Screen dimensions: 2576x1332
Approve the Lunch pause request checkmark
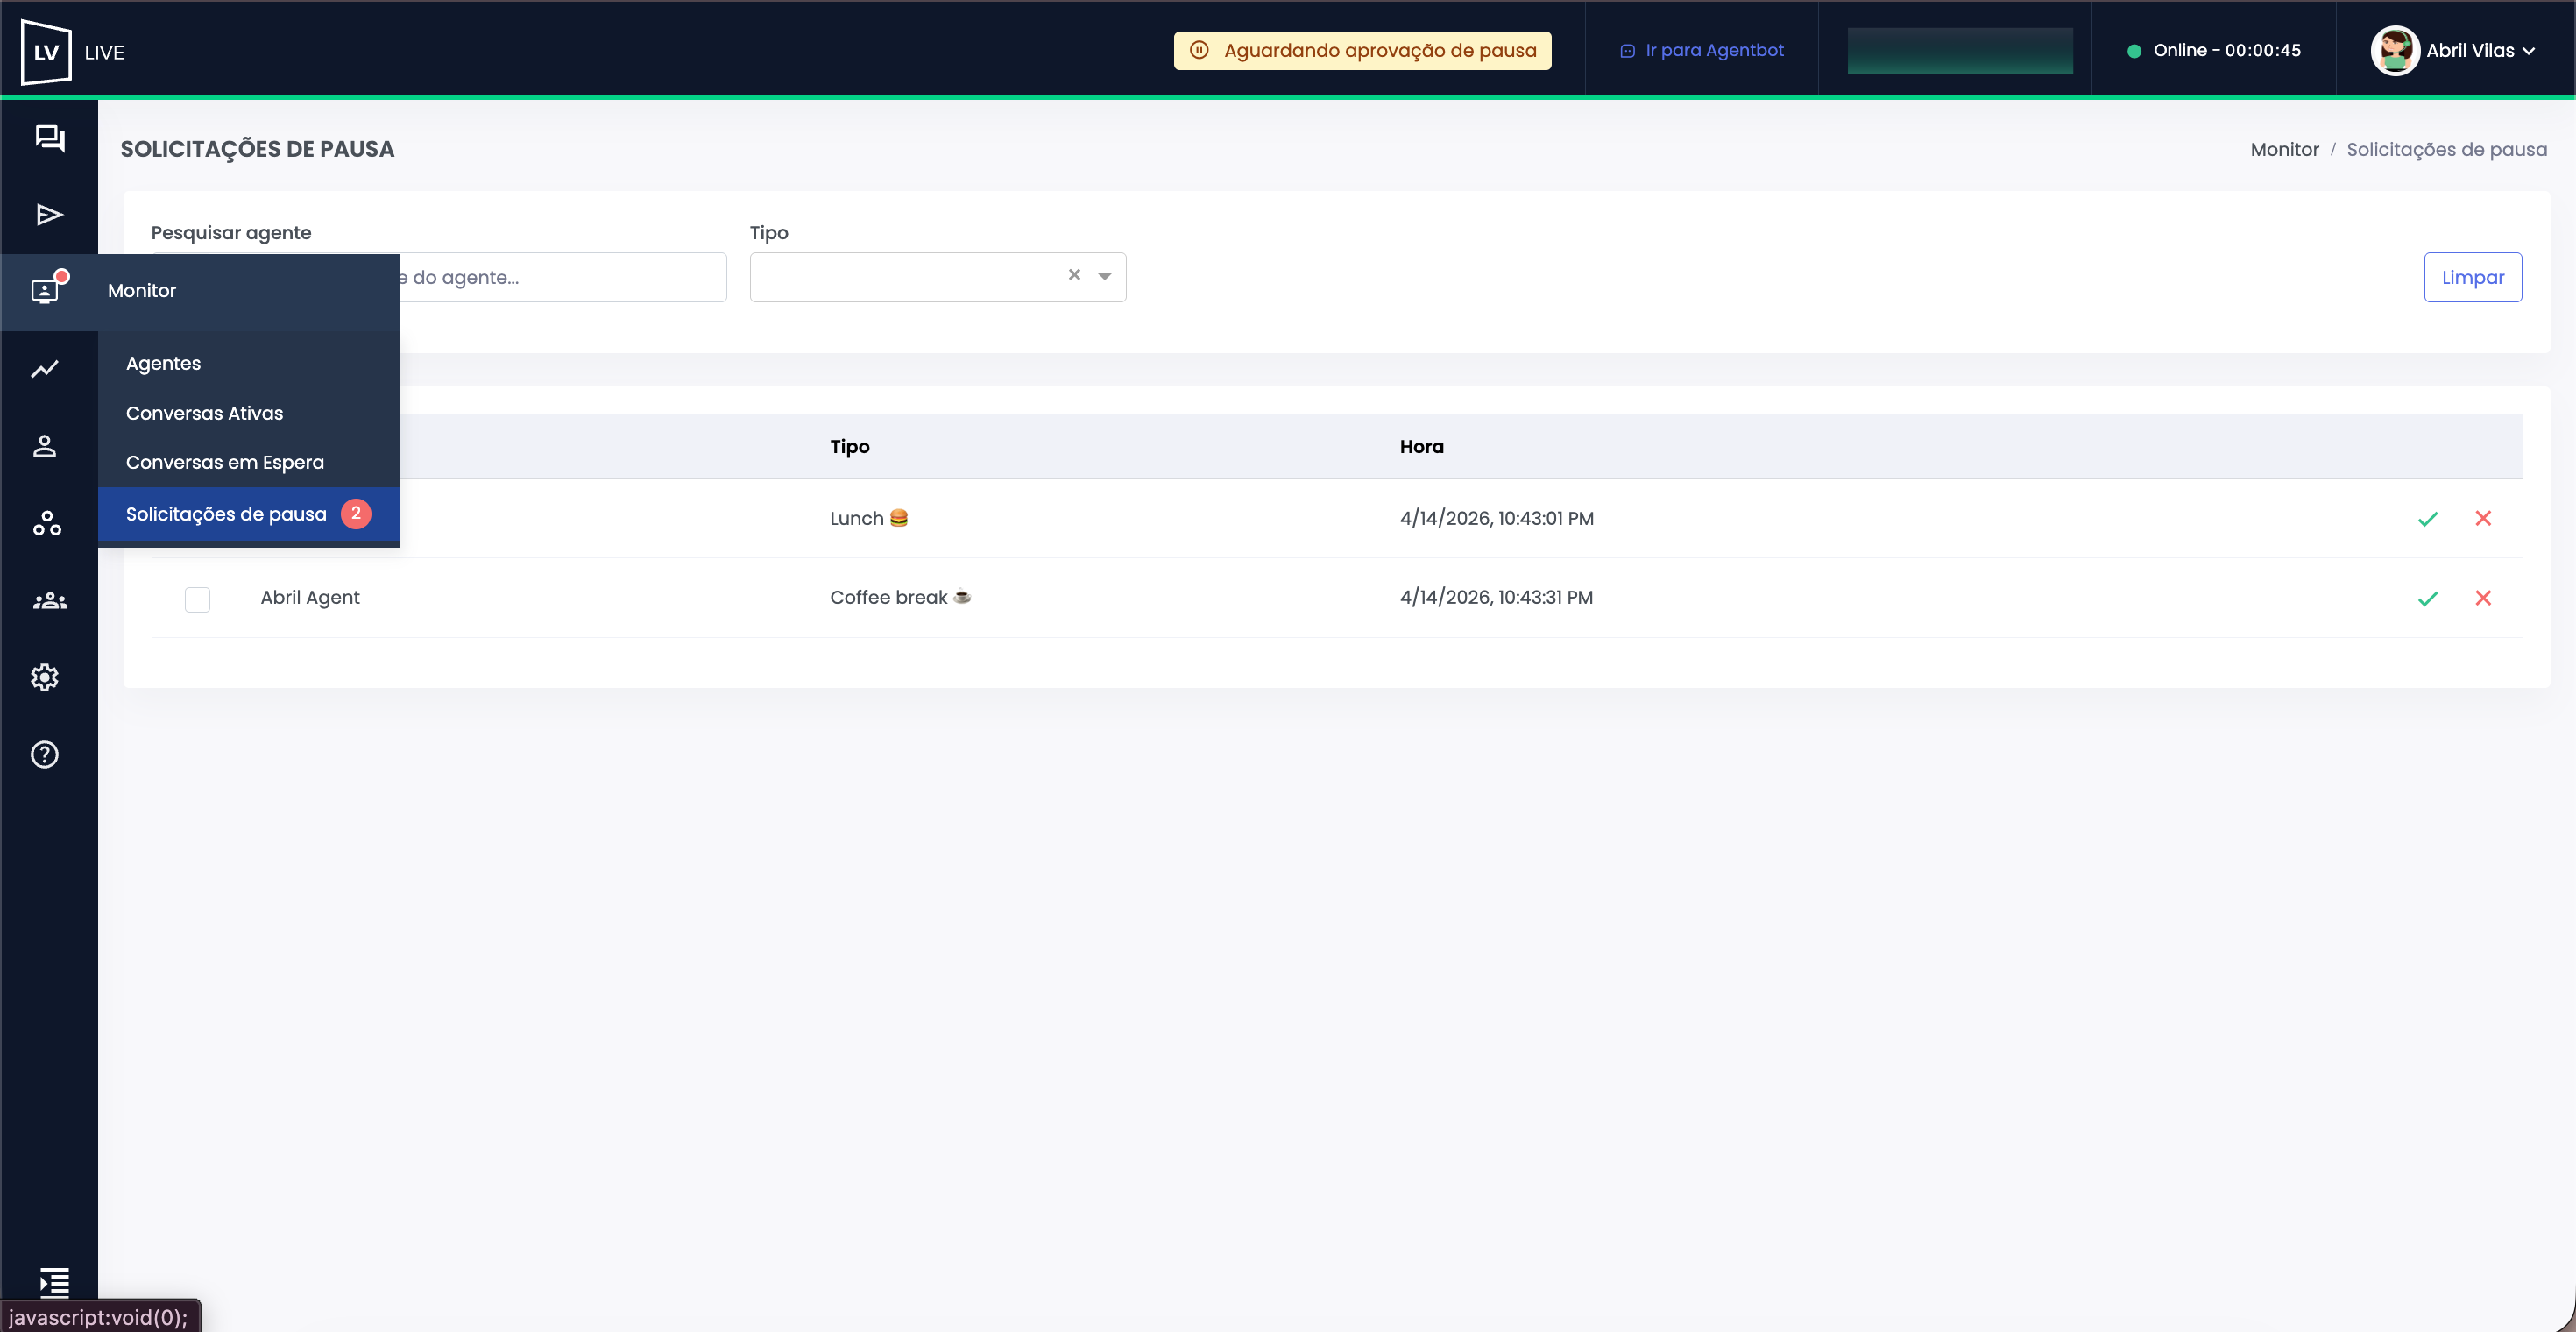click(2427, 518)
